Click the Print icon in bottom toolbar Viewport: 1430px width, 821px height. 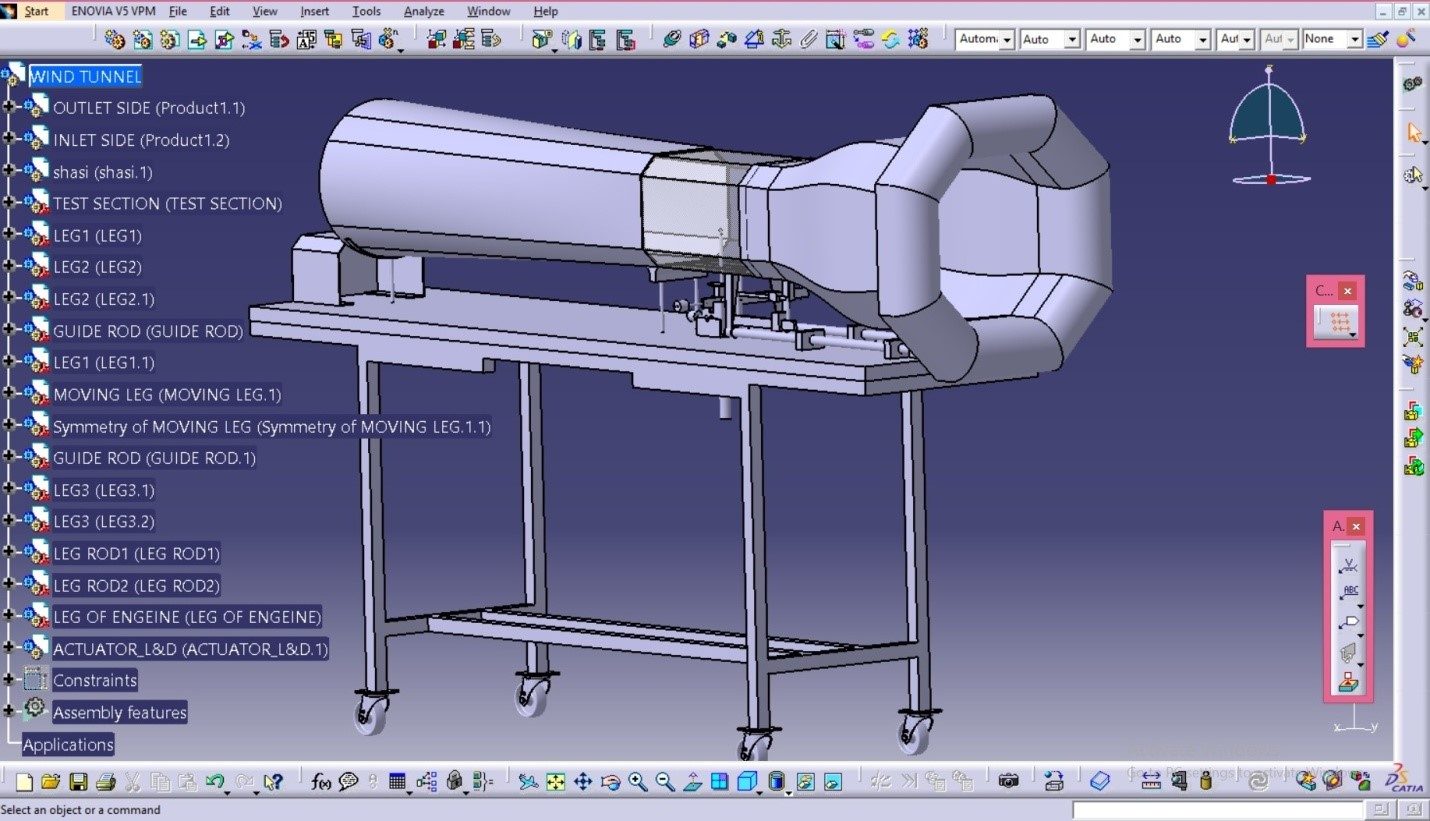click(104, 781)
